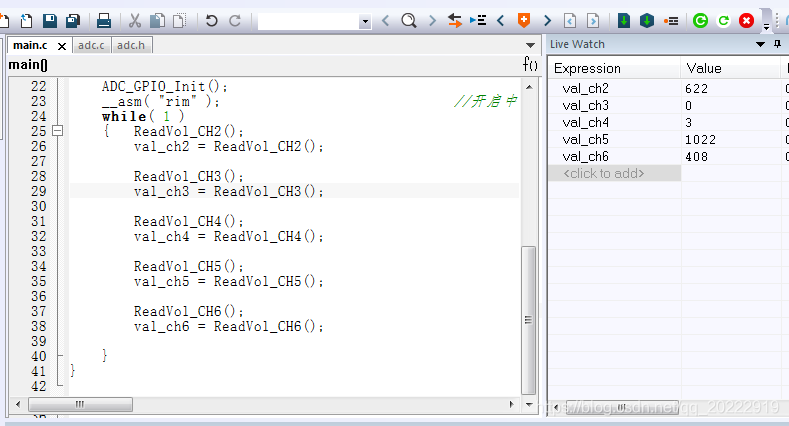Go to next bookmark
Image resolution: width=789 pixels, height=426 pixels.
547,21
